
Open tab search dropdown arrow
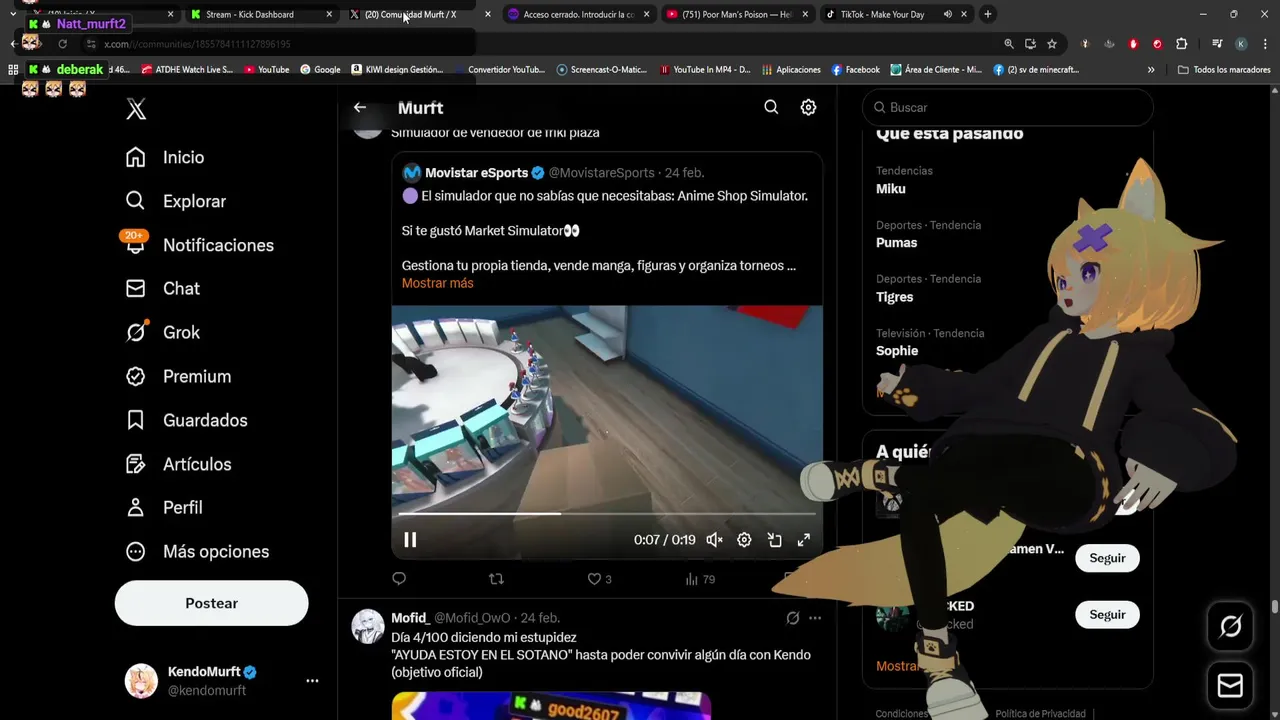[13, 14]
